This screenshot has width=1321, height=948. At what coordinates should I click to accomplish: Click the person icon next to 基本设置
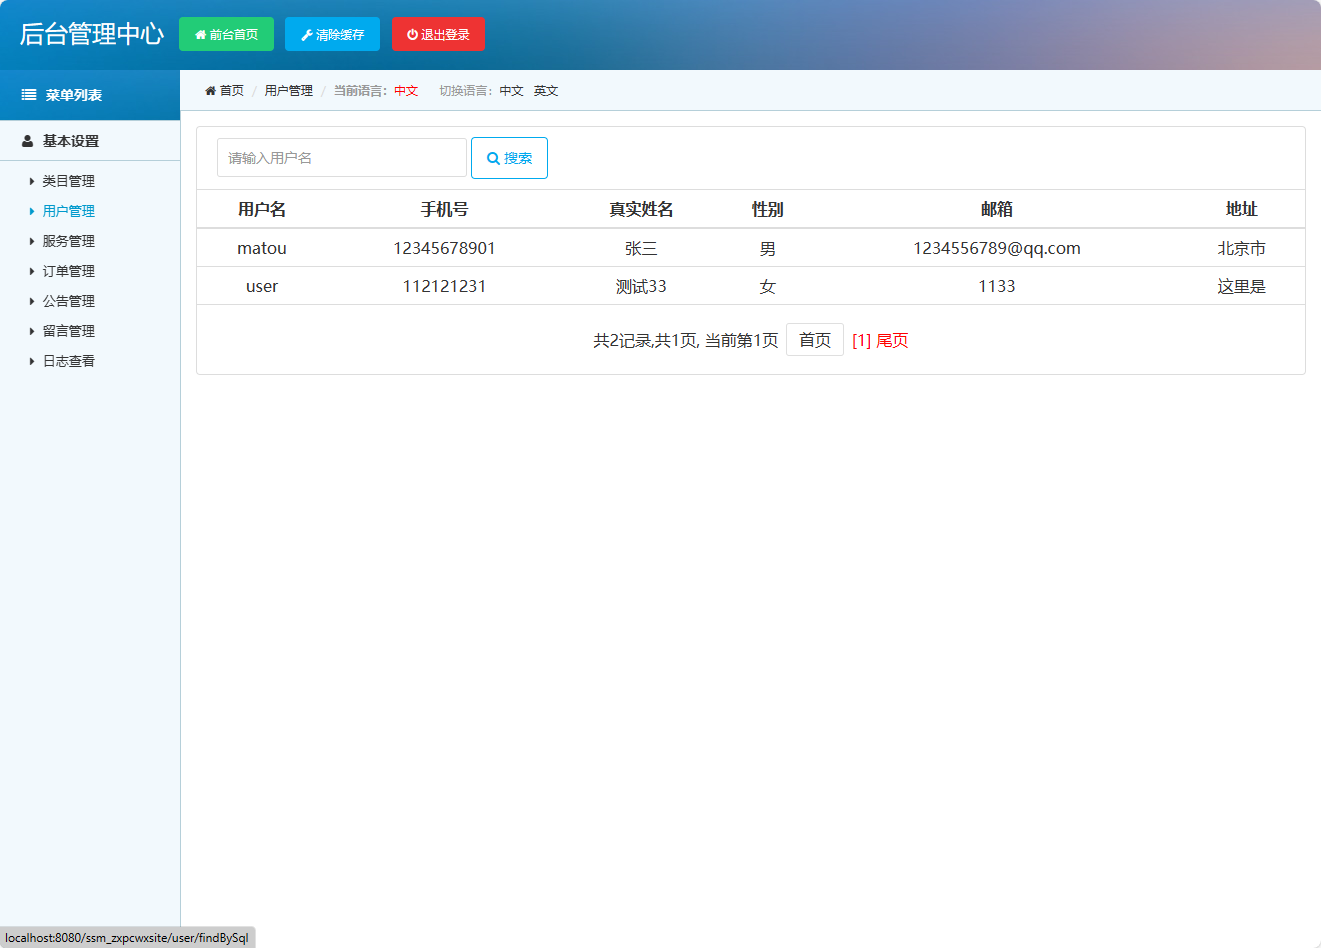(27, 140)
